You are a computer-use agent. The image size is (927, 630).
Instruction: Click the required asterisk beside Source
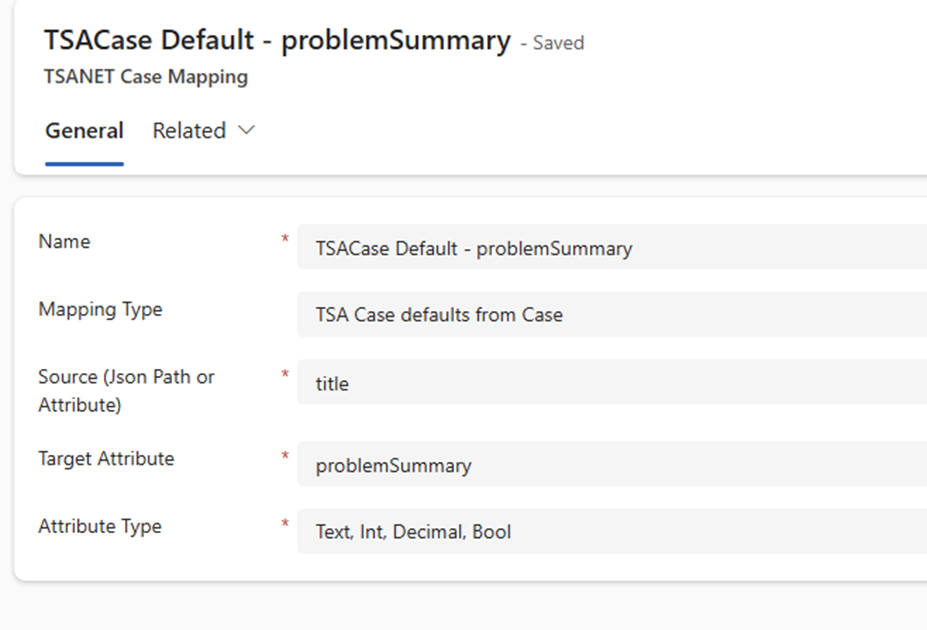pos(285,375)
